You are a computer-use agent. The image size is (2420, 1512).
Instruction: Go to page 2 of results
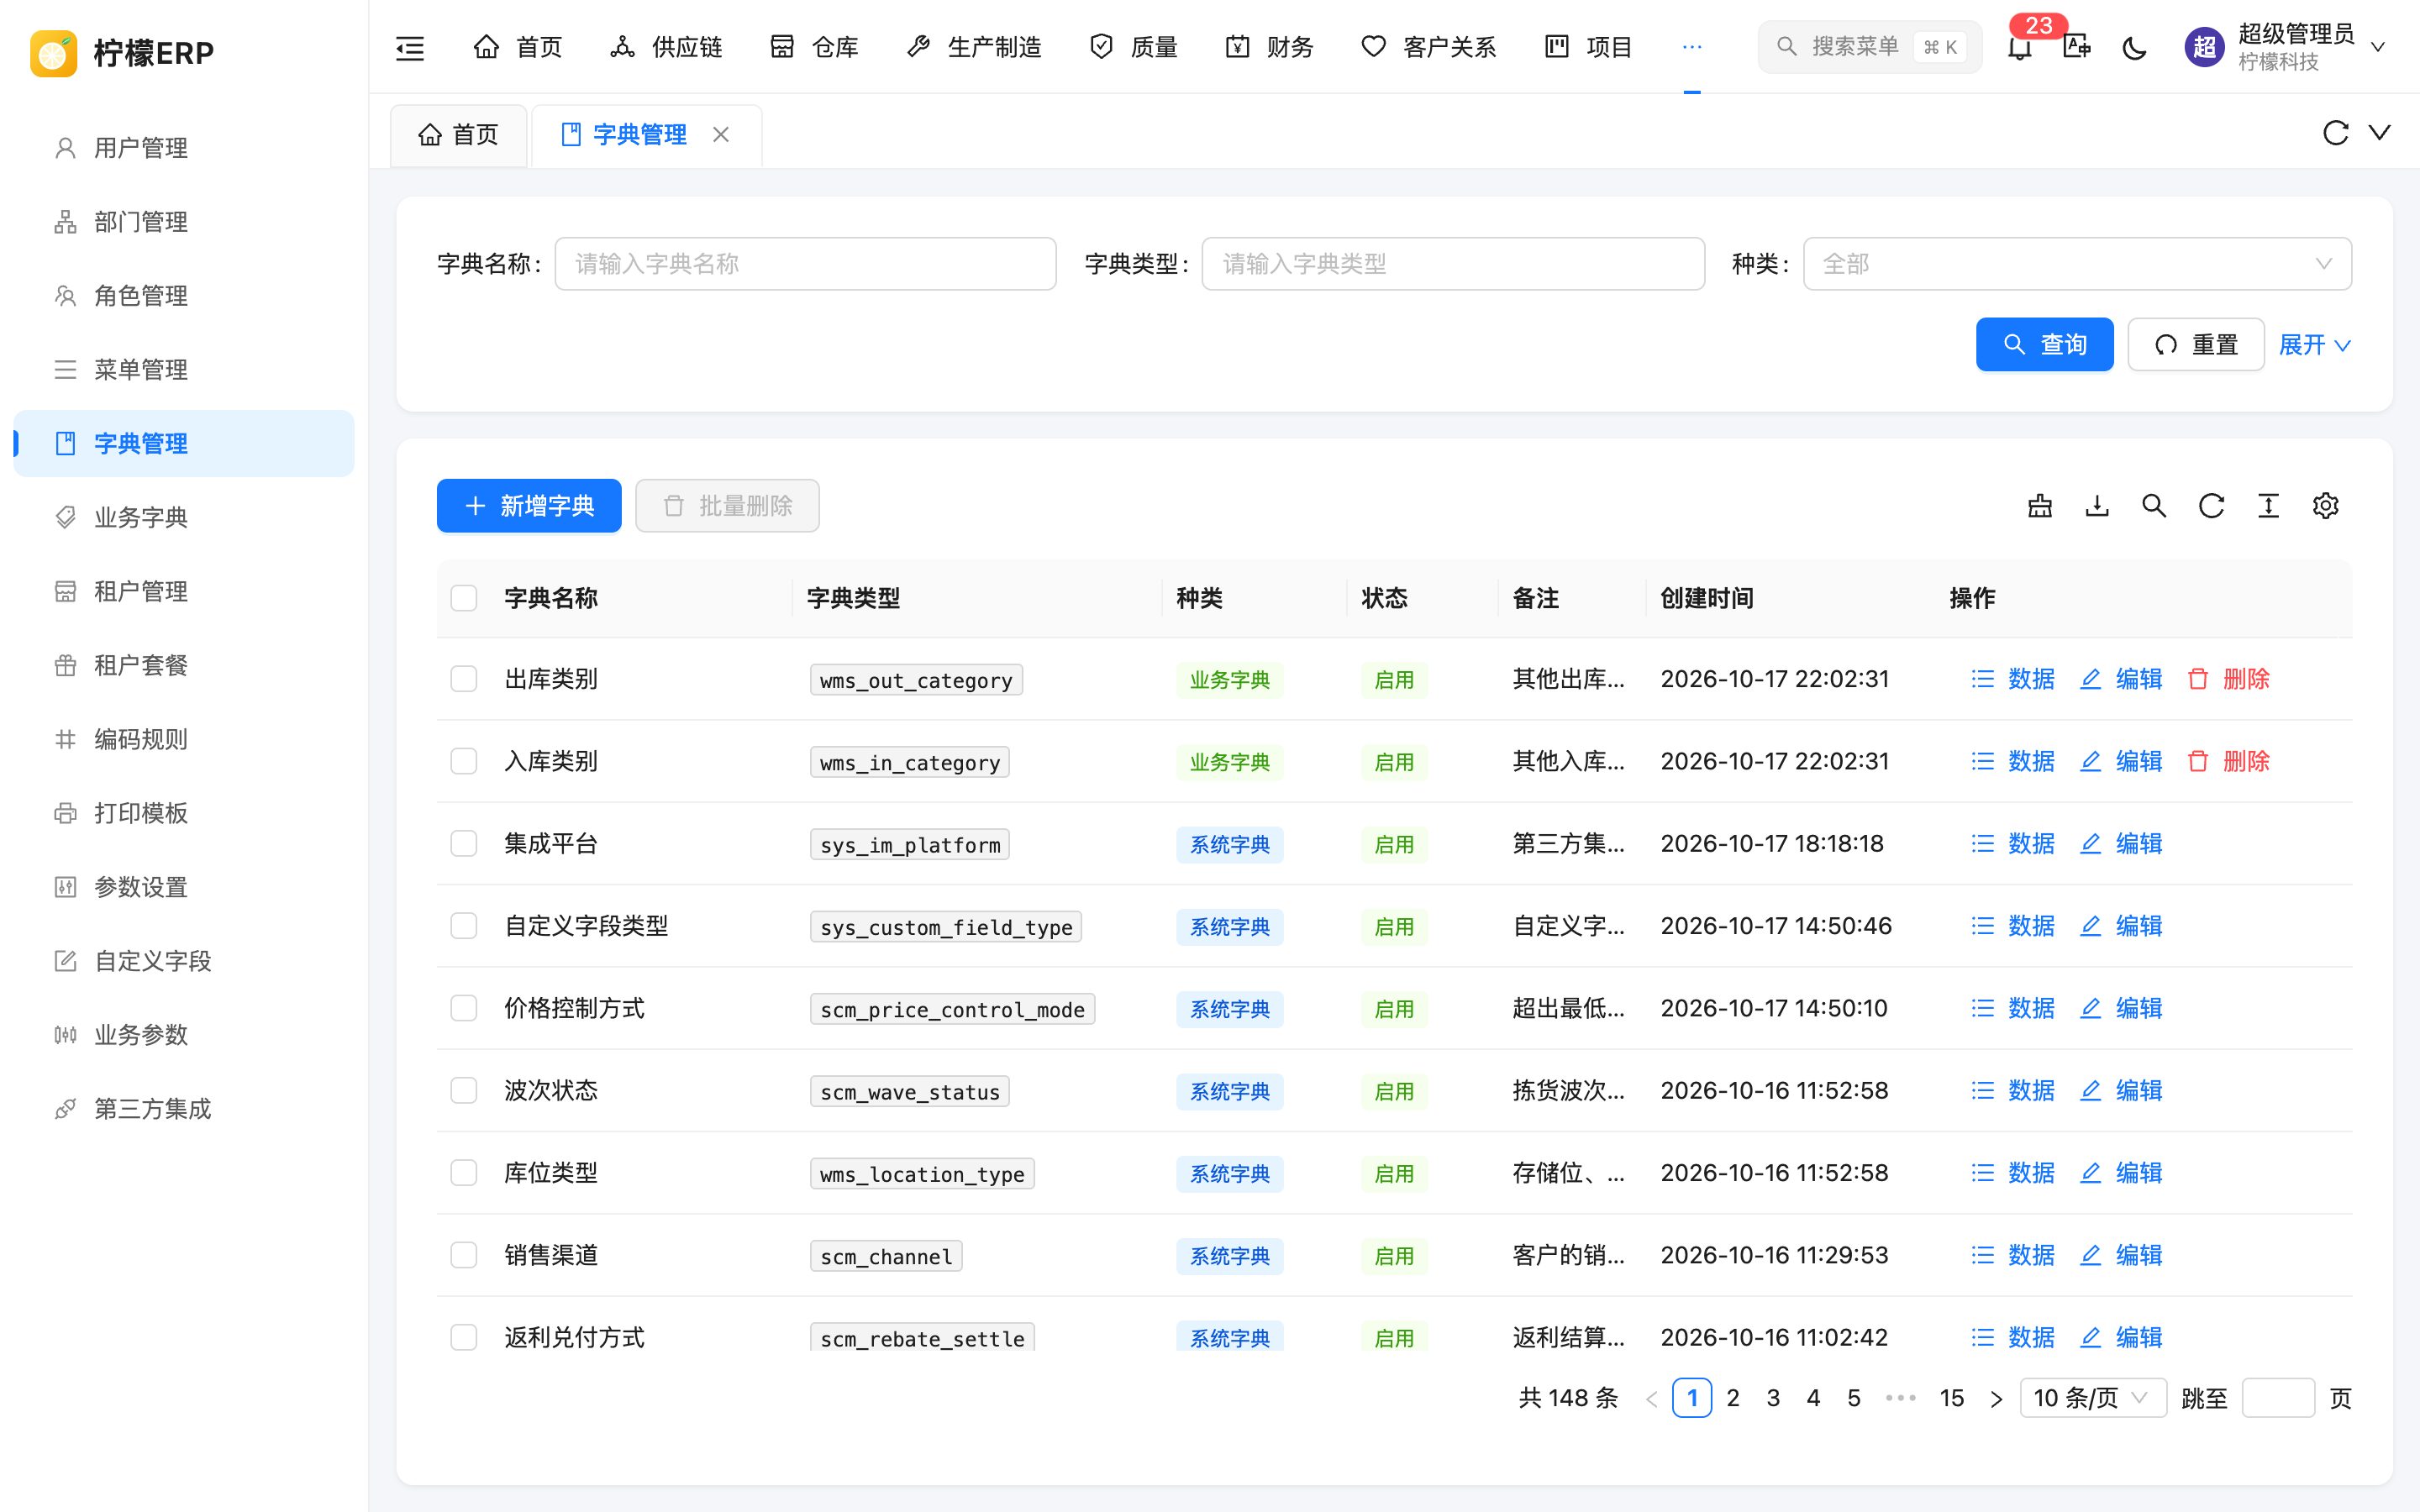pyautogui.click(x=1733, y=1398)
